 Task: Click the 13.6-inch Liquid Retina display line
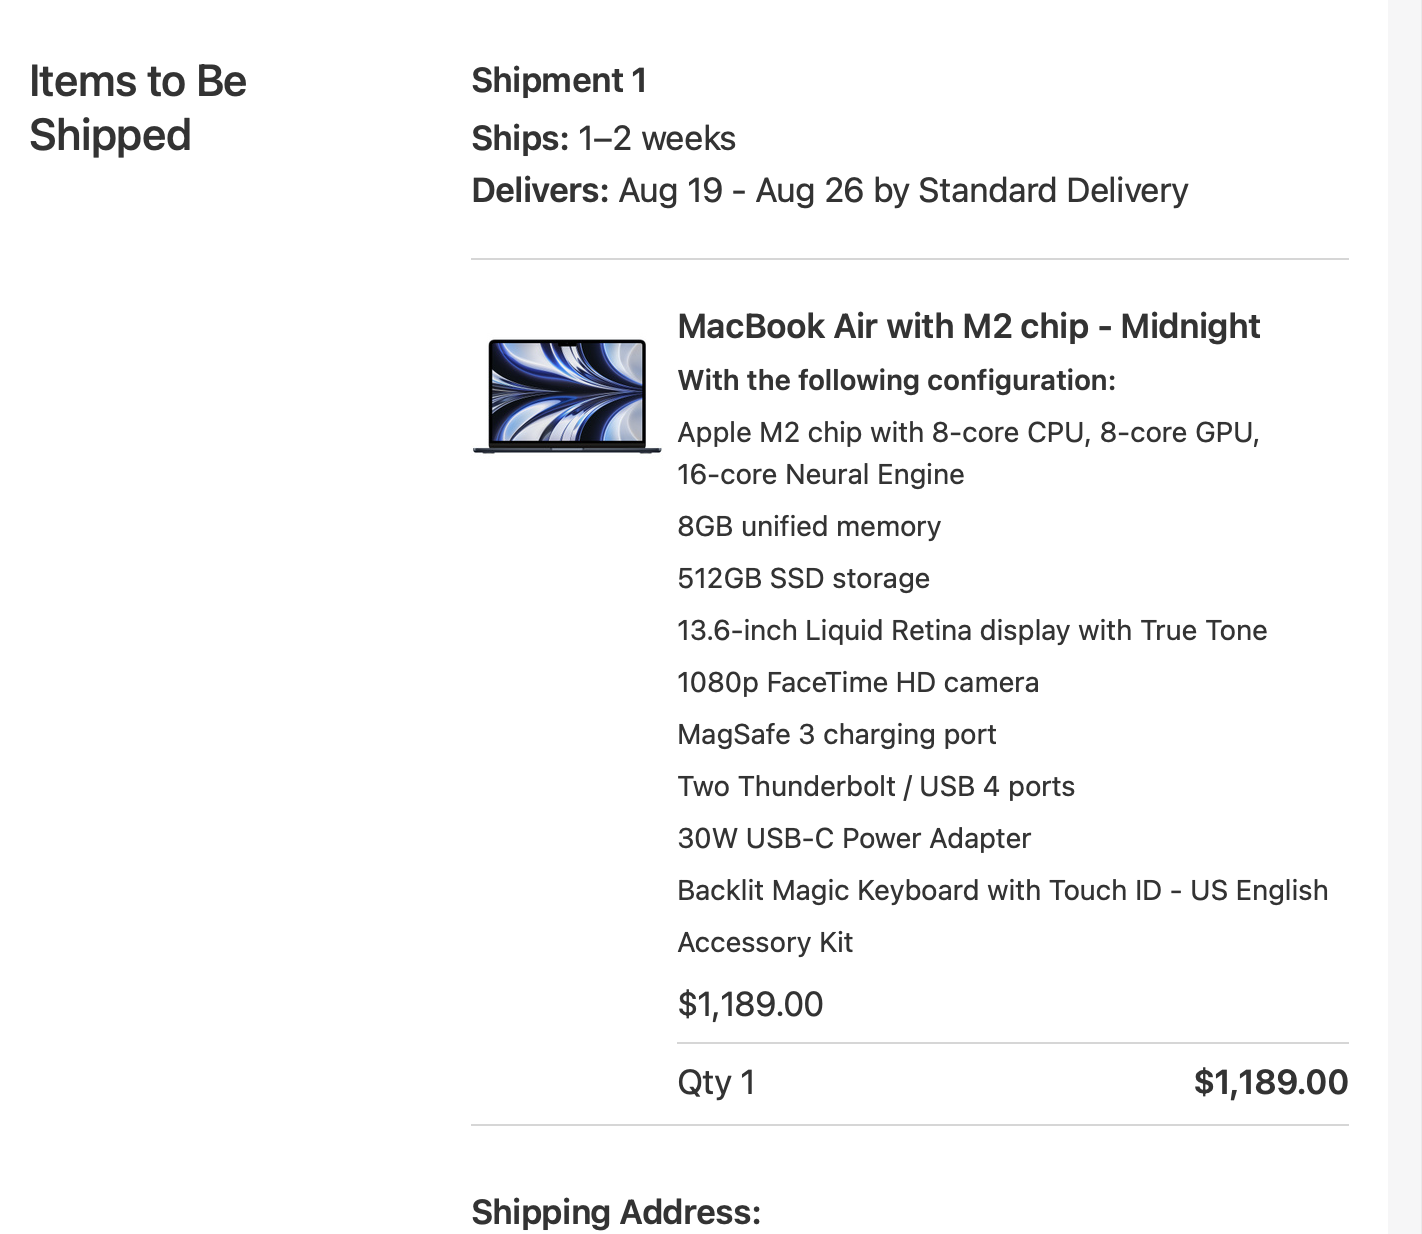click(x=971, y=630)
